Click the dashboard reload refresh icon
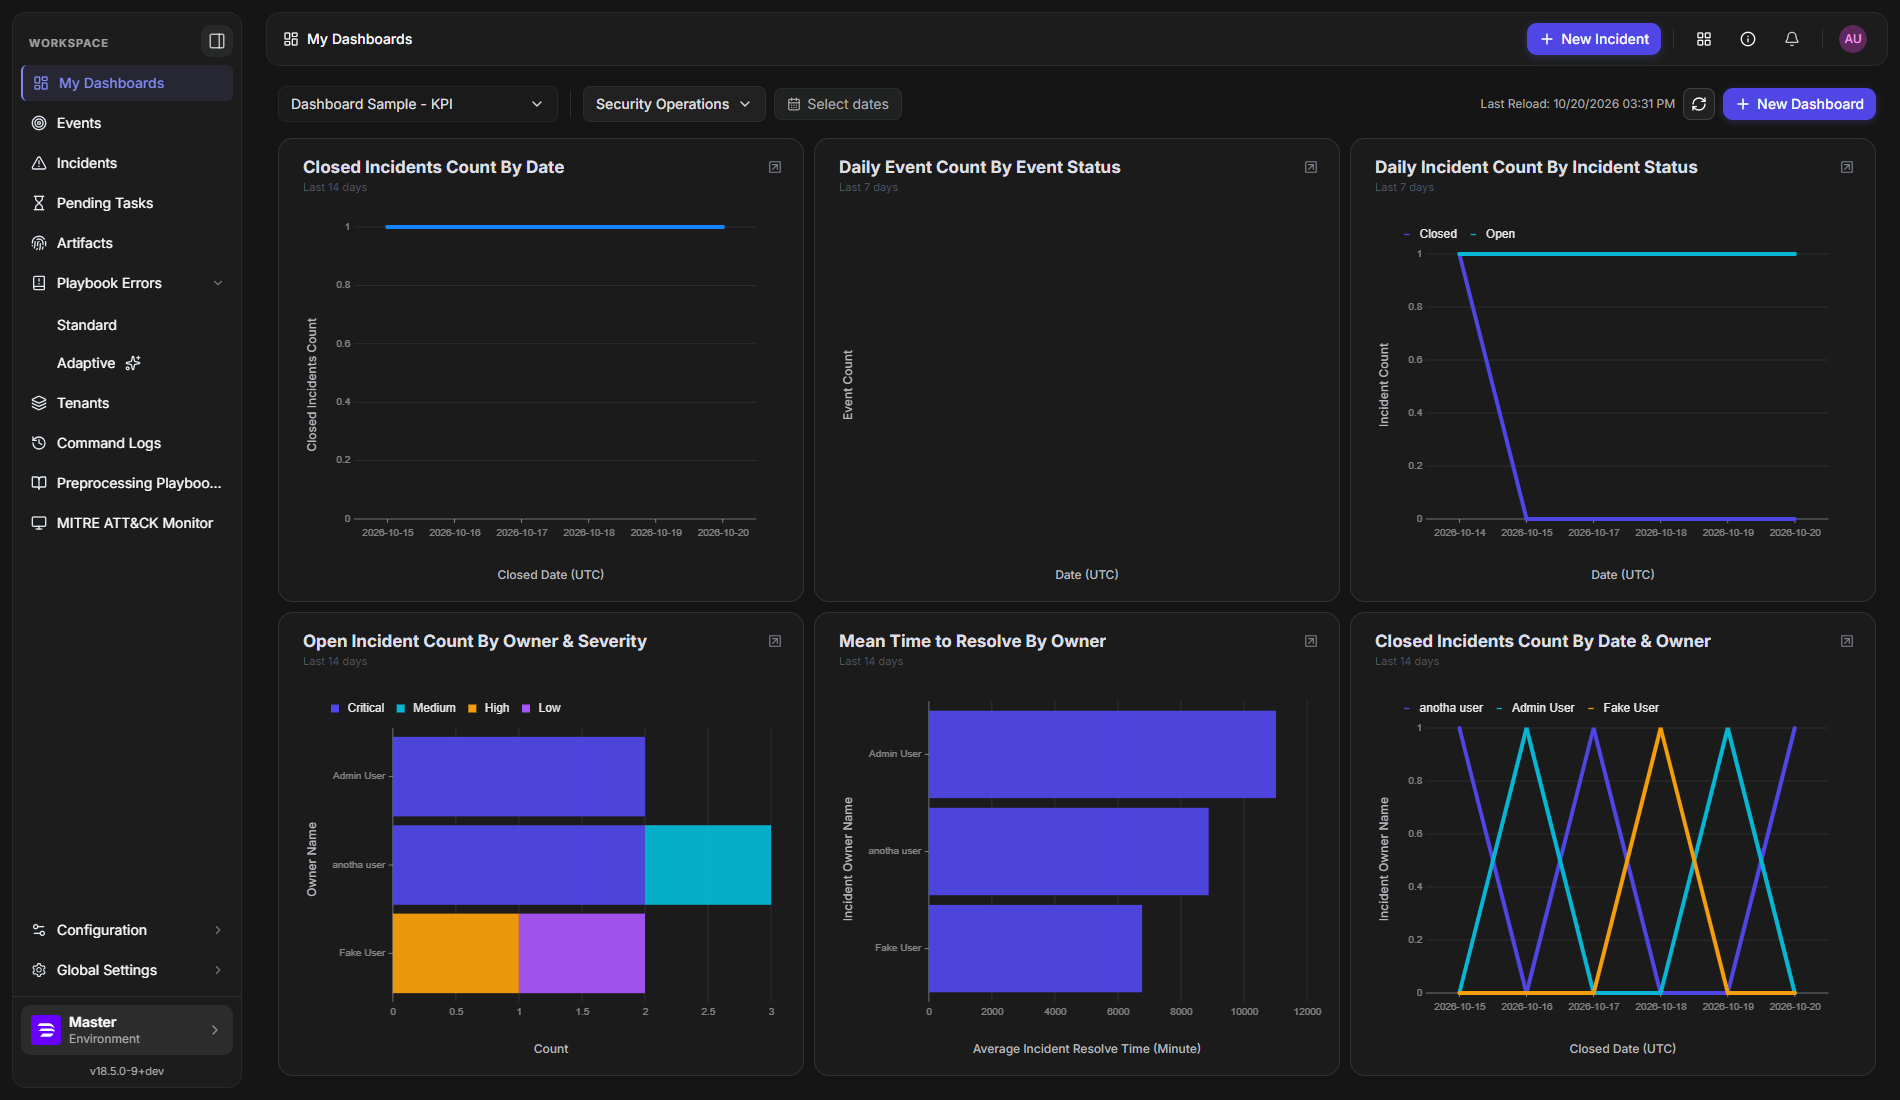Screen dimensions: 1900x1100 click(x=1698, y=104)
